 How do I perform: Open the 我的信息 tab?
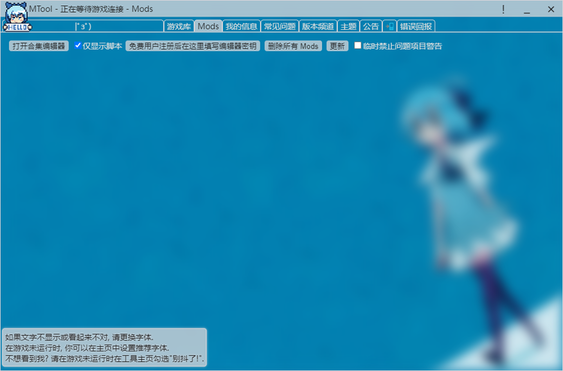(241, 26)
